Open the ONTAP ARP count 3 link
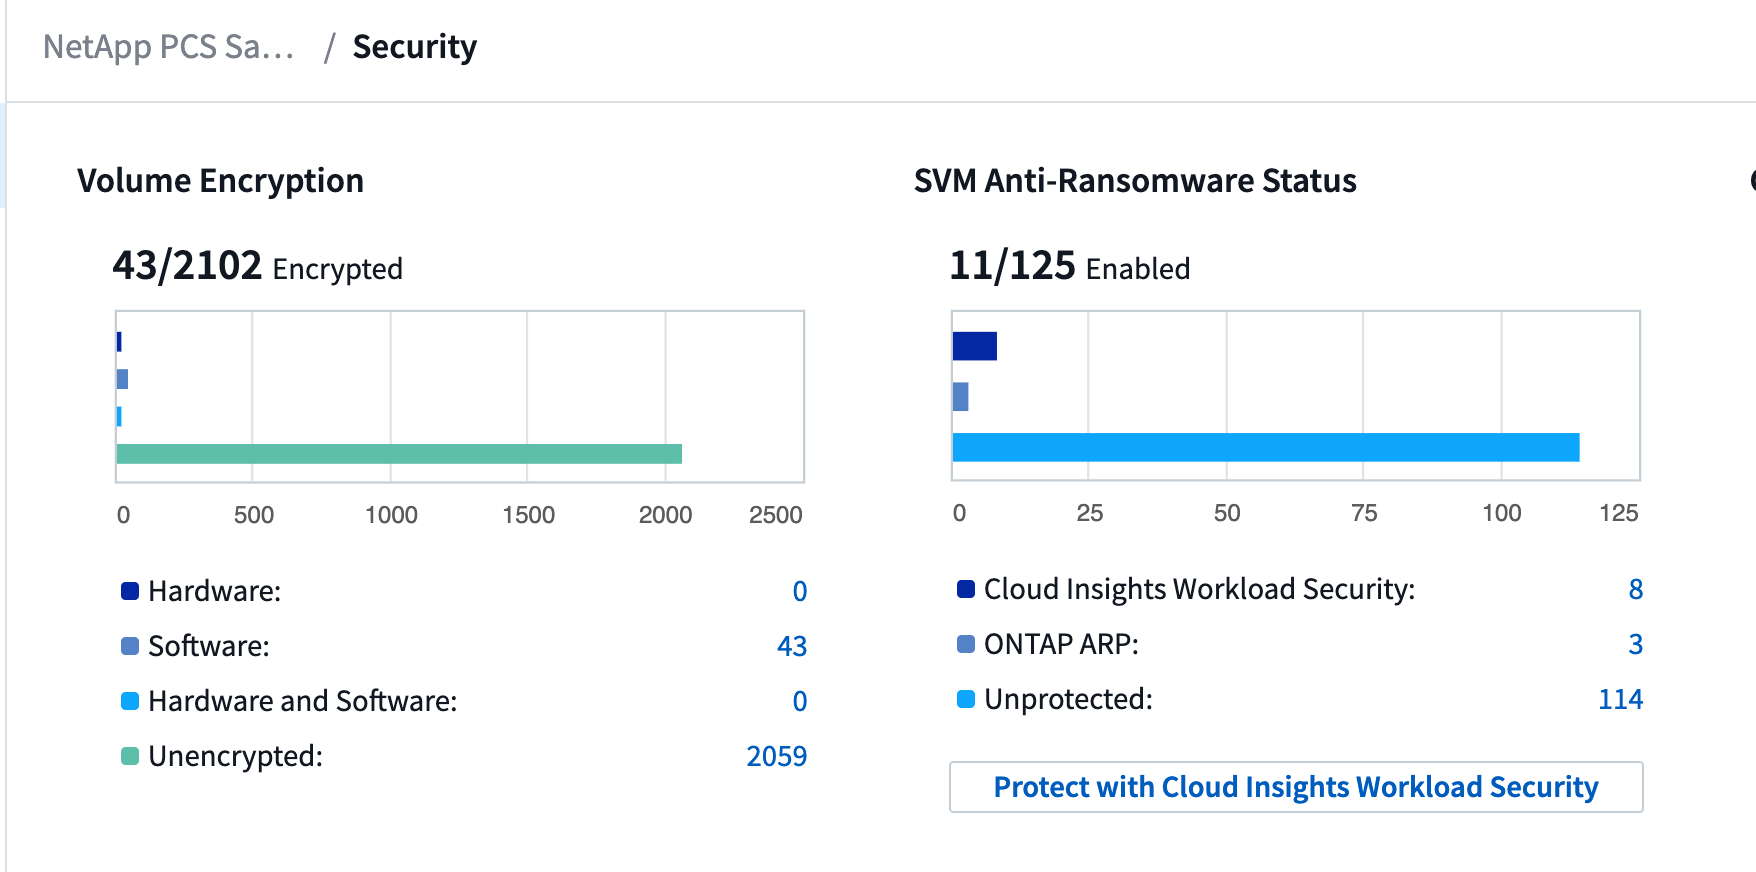 pyautogui.click(x=1635, y=644)
